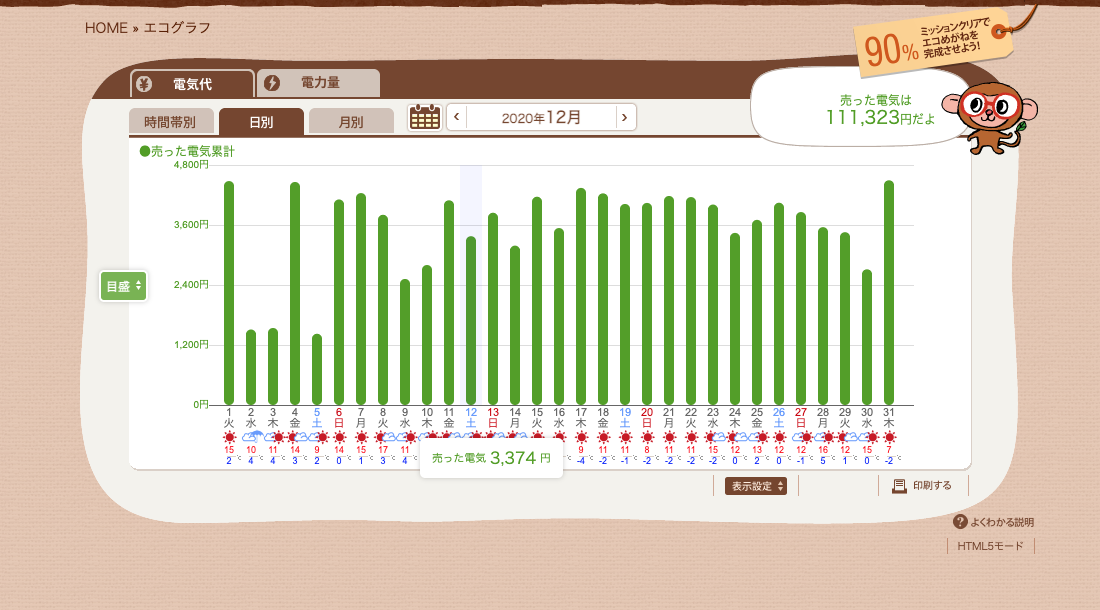Click the question mark help icon
This screenshot has width=1100, height=610.
960,522
